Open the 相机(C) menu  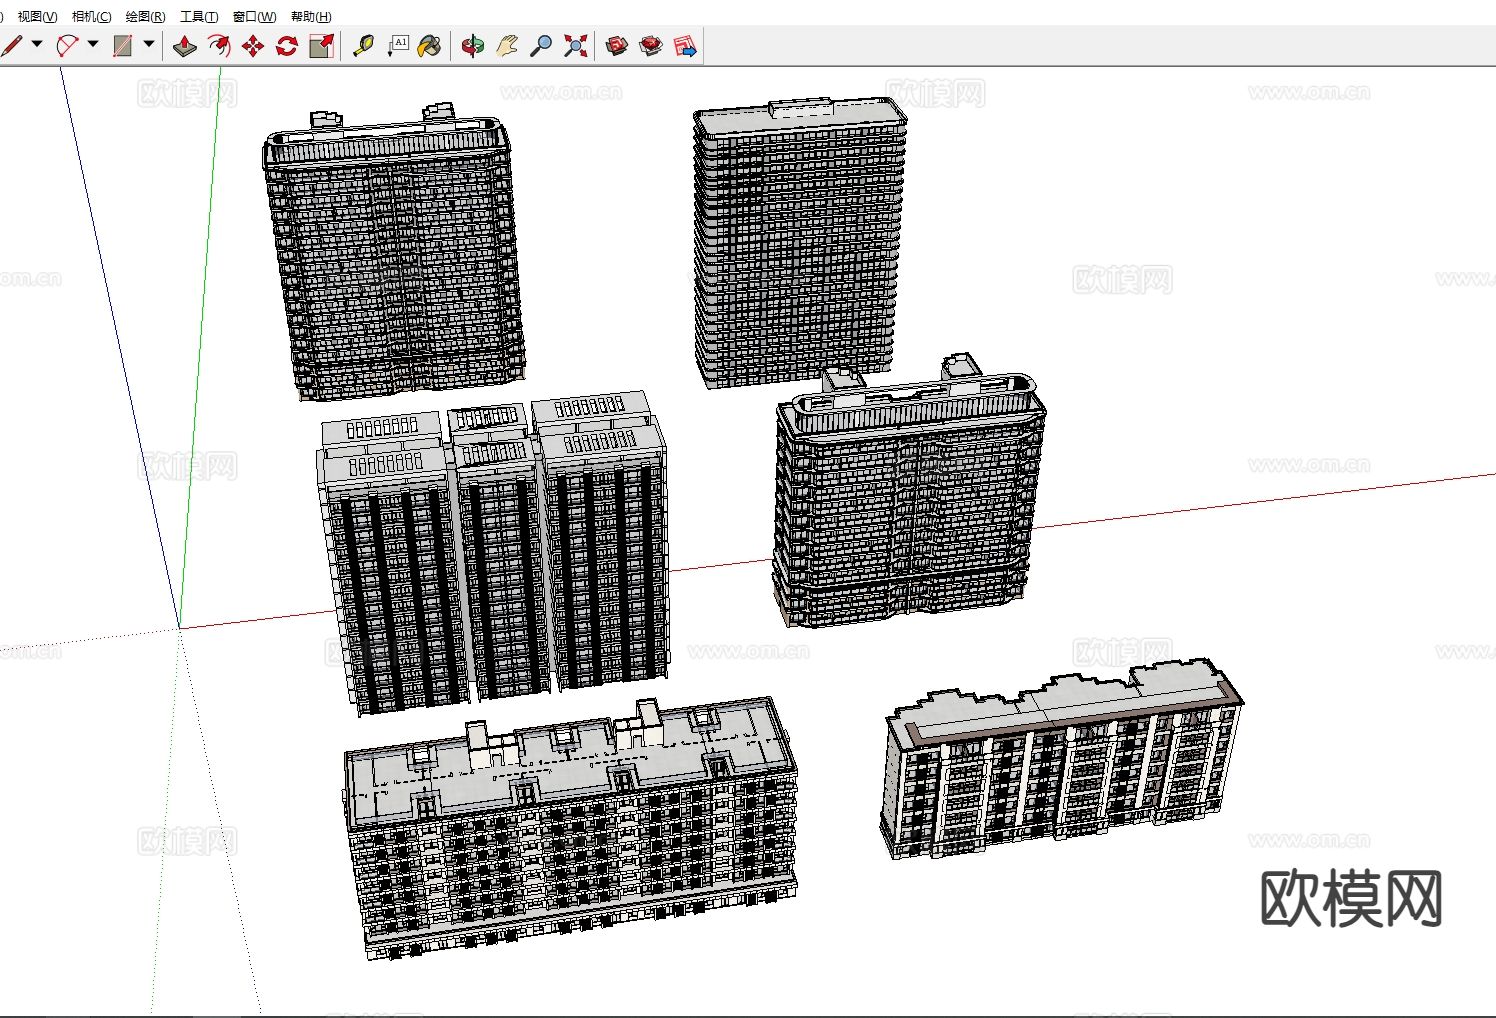click(91, 16)
